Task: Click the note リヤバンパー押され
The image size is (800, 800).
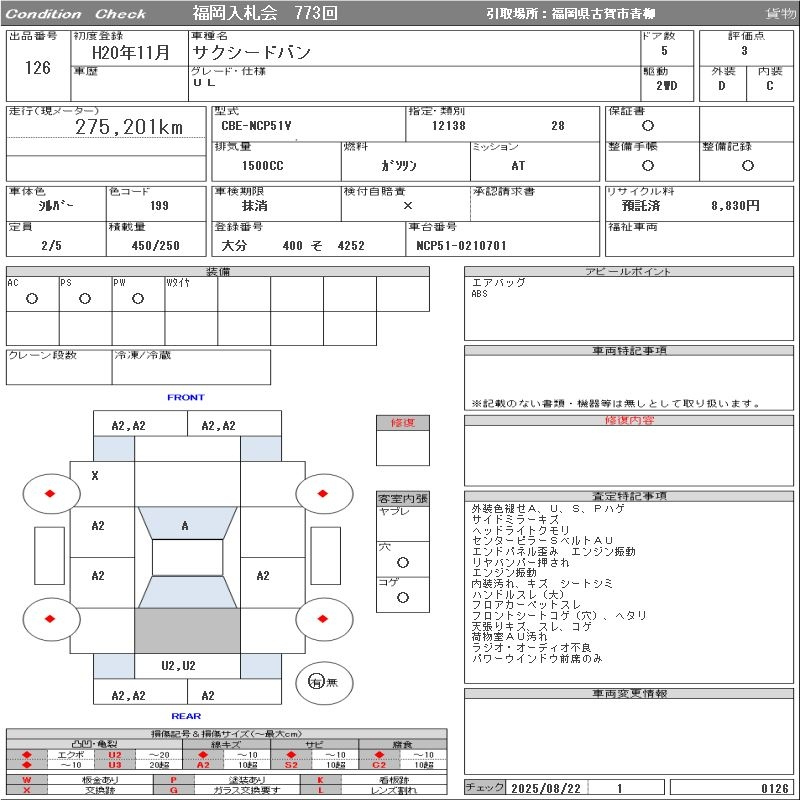Action: tap(520, 562)
